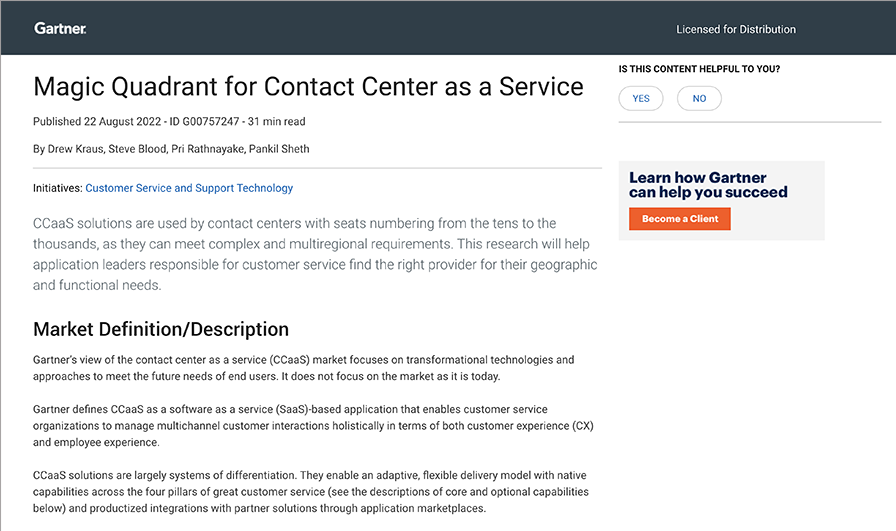Click the paragraph starting Gartner defines CCaaS
The image size is (896, 531).
tap(313, 426)
